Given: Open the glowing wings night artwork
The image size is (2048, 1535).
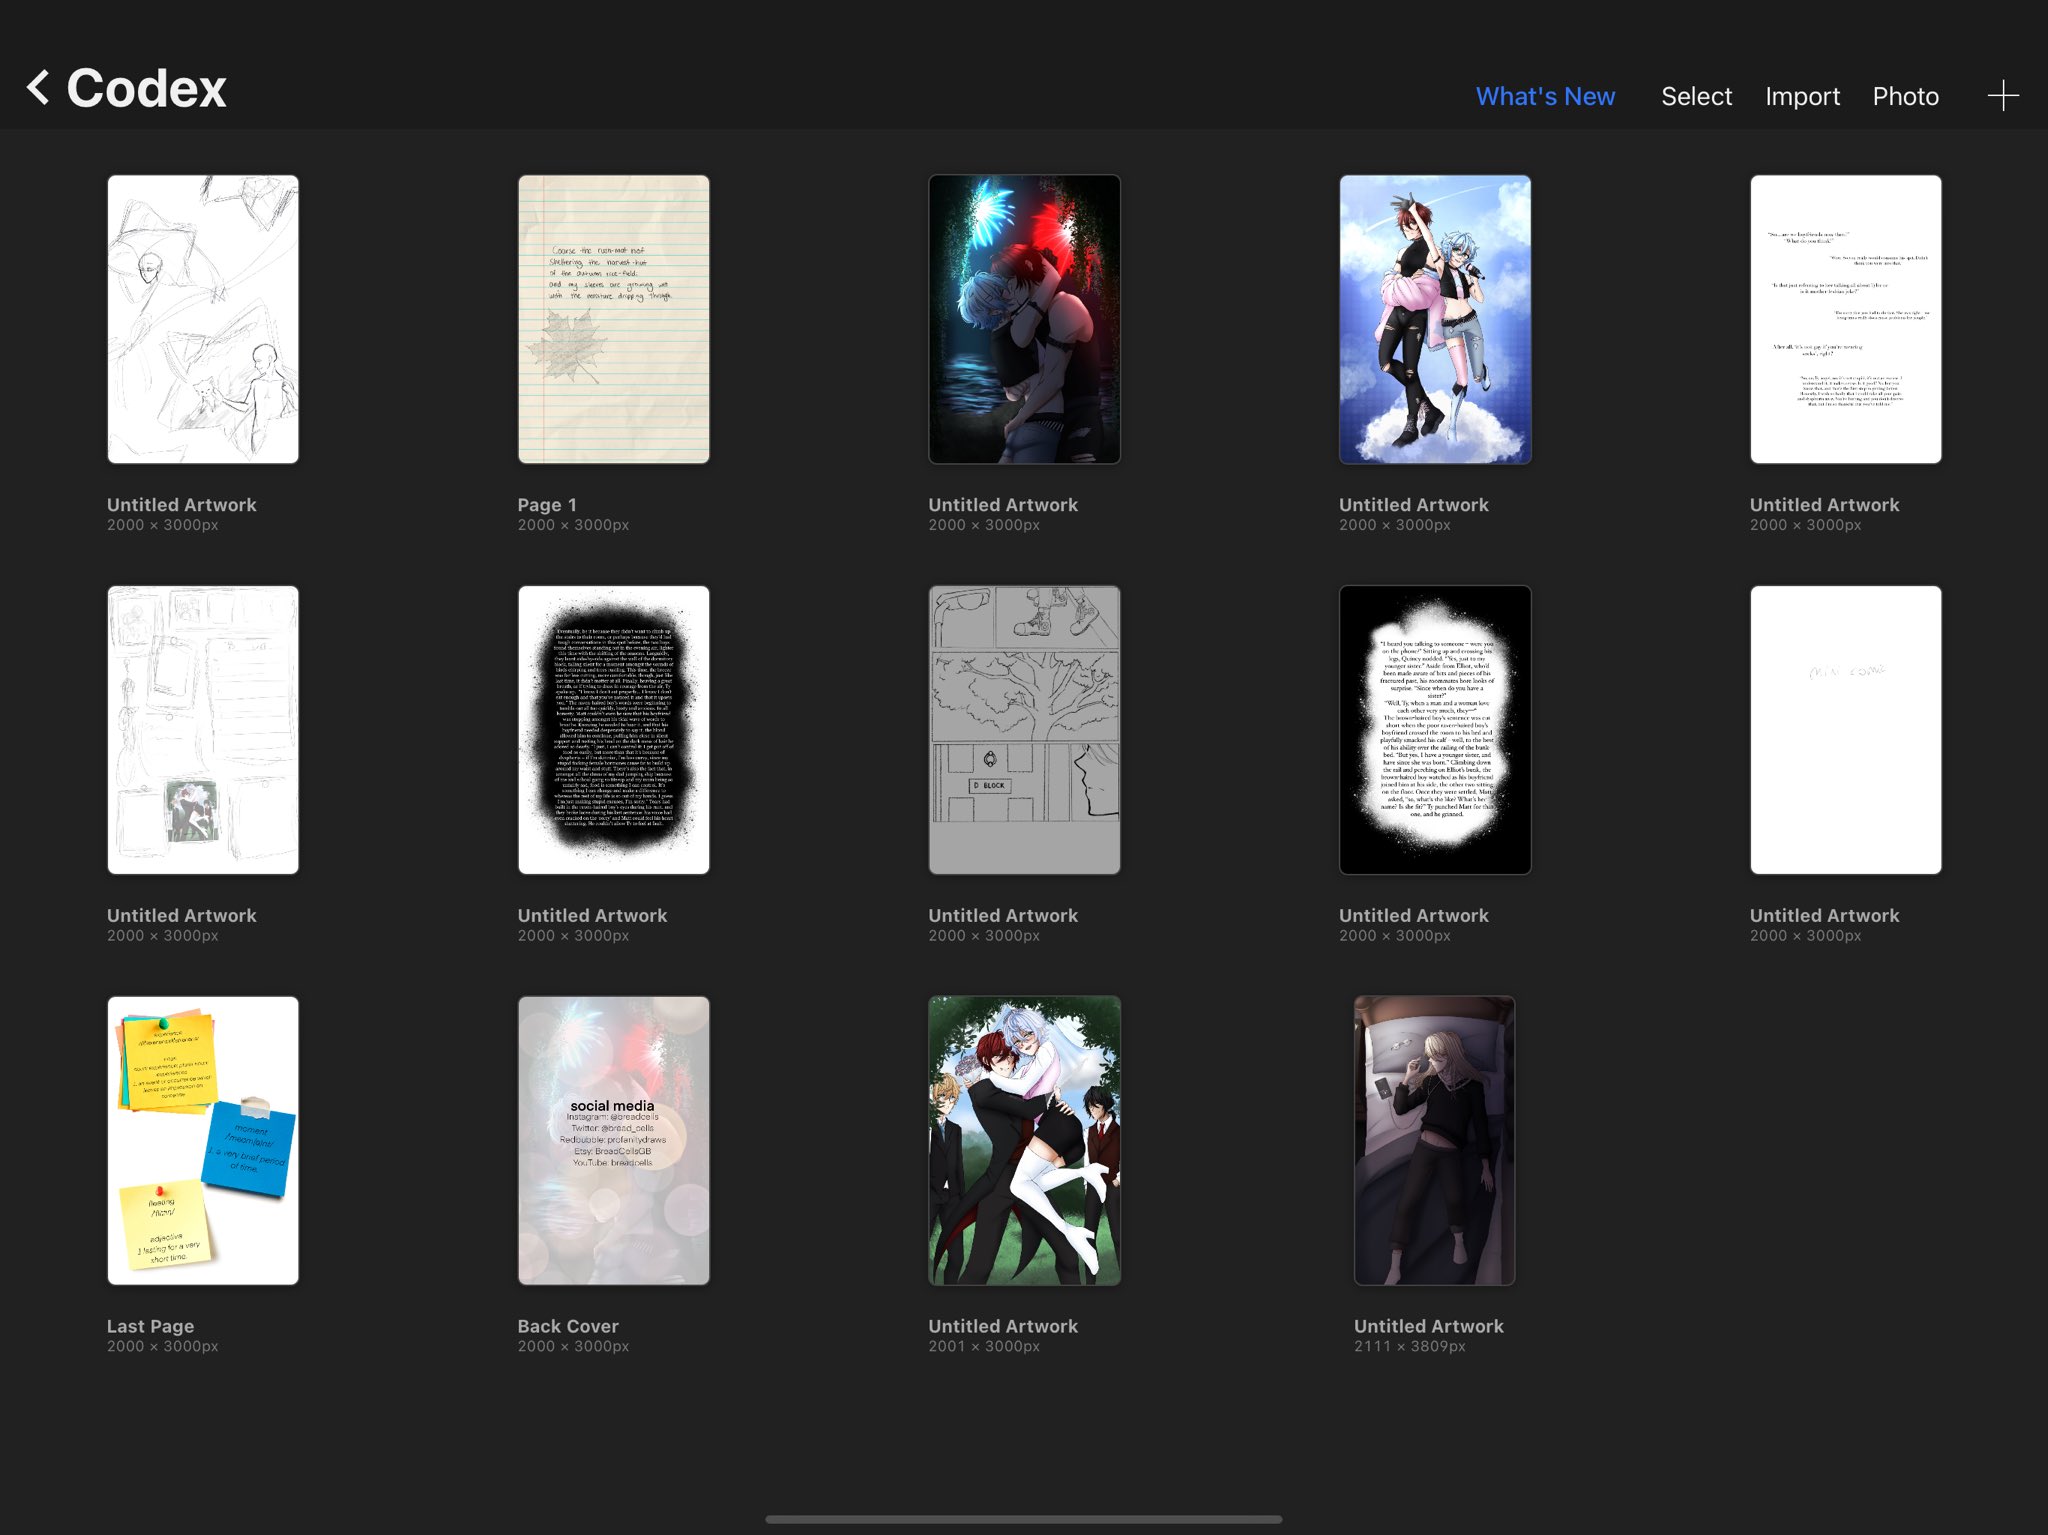Looking at the screenshot, I should (1024, 319).
